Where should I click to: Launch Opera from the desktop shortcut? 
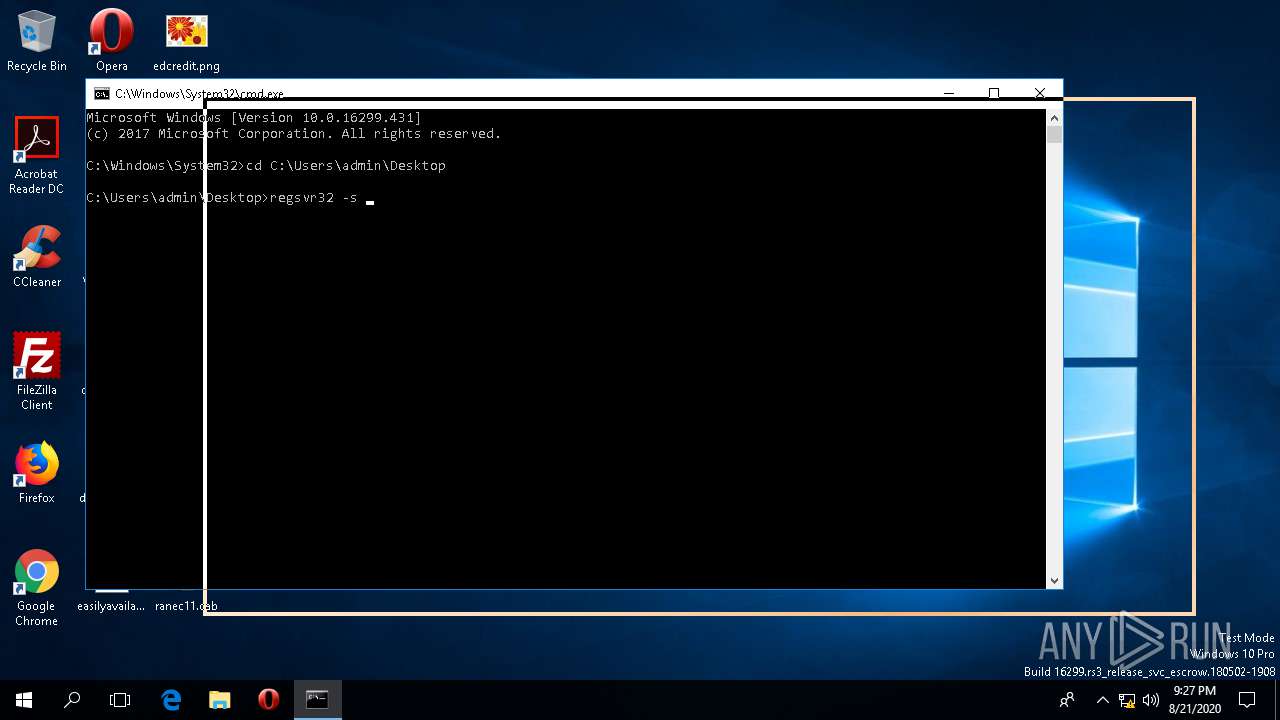click(x=112, y=42)
